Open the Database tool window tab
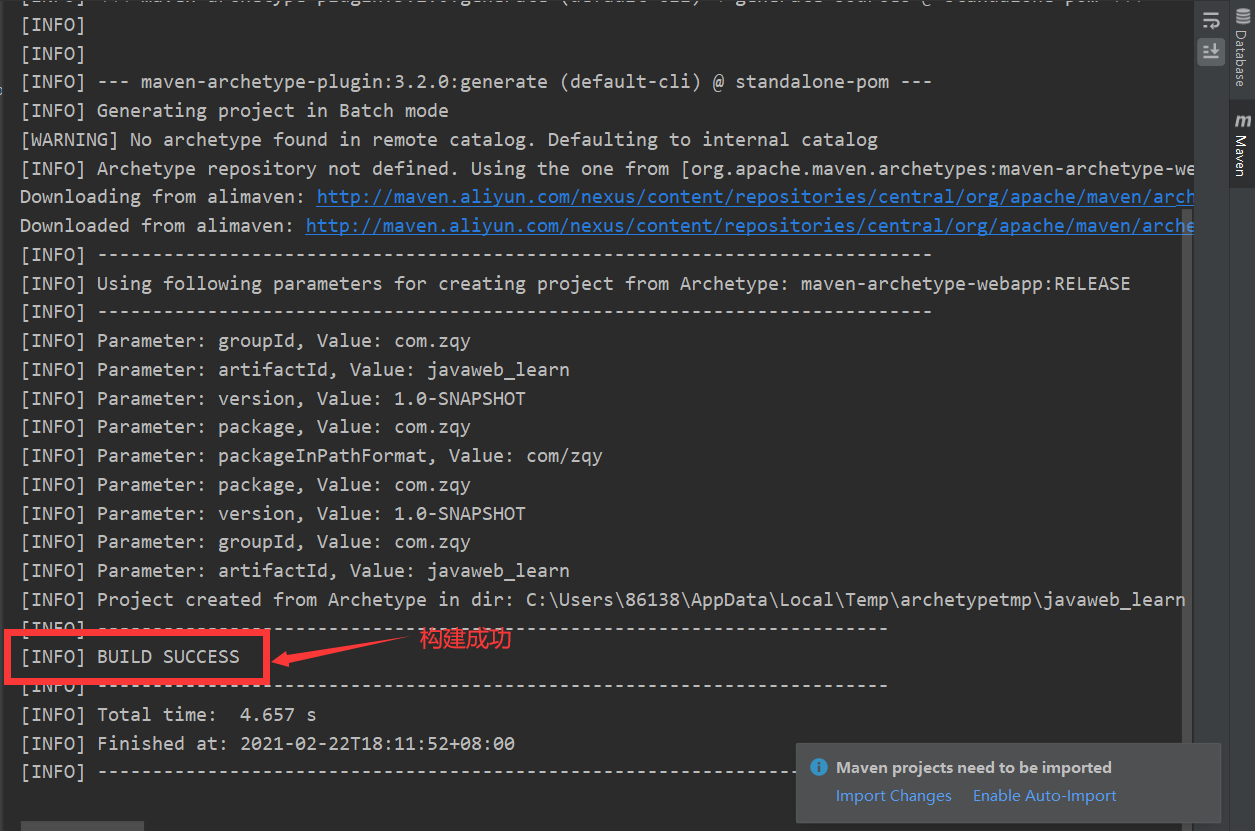The width and height of the screenshot is (1255, 831). click(x=1241, y=50)
